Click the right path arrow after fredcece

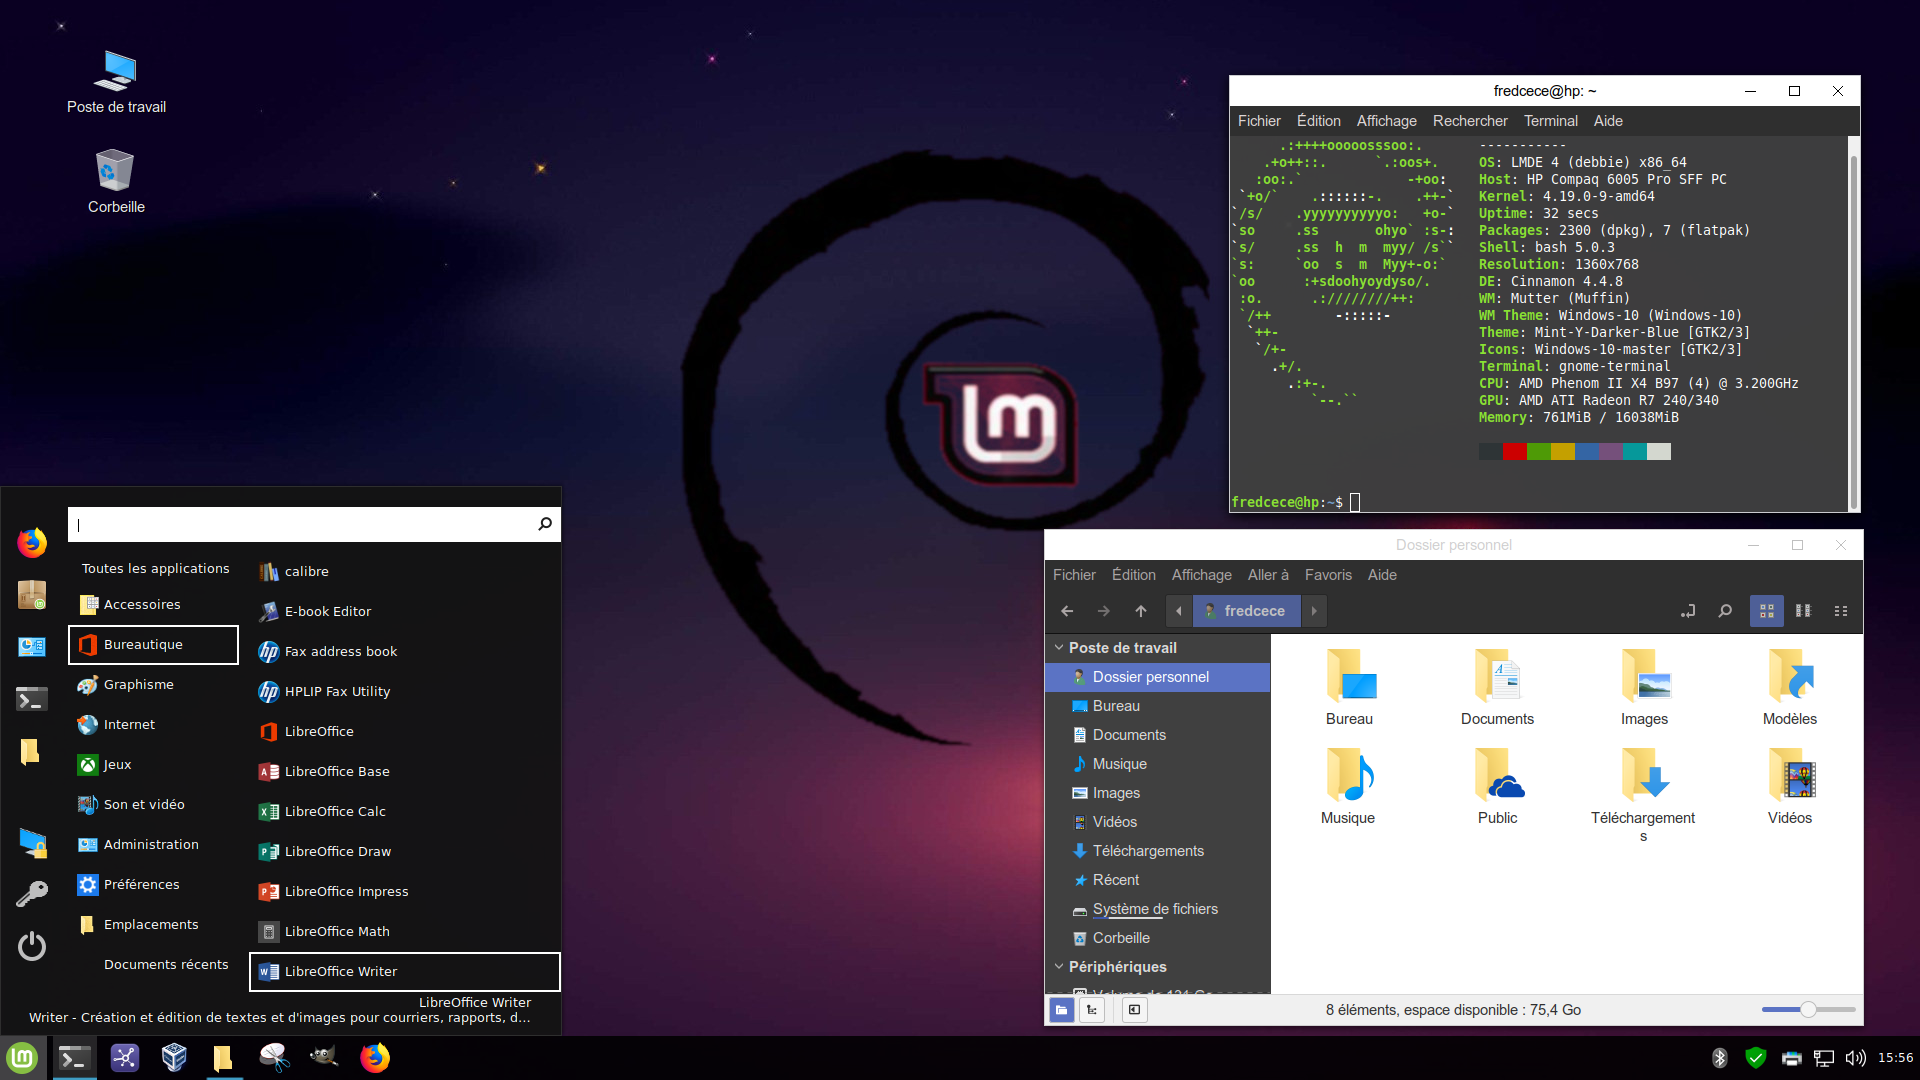tap(1314, 611)
